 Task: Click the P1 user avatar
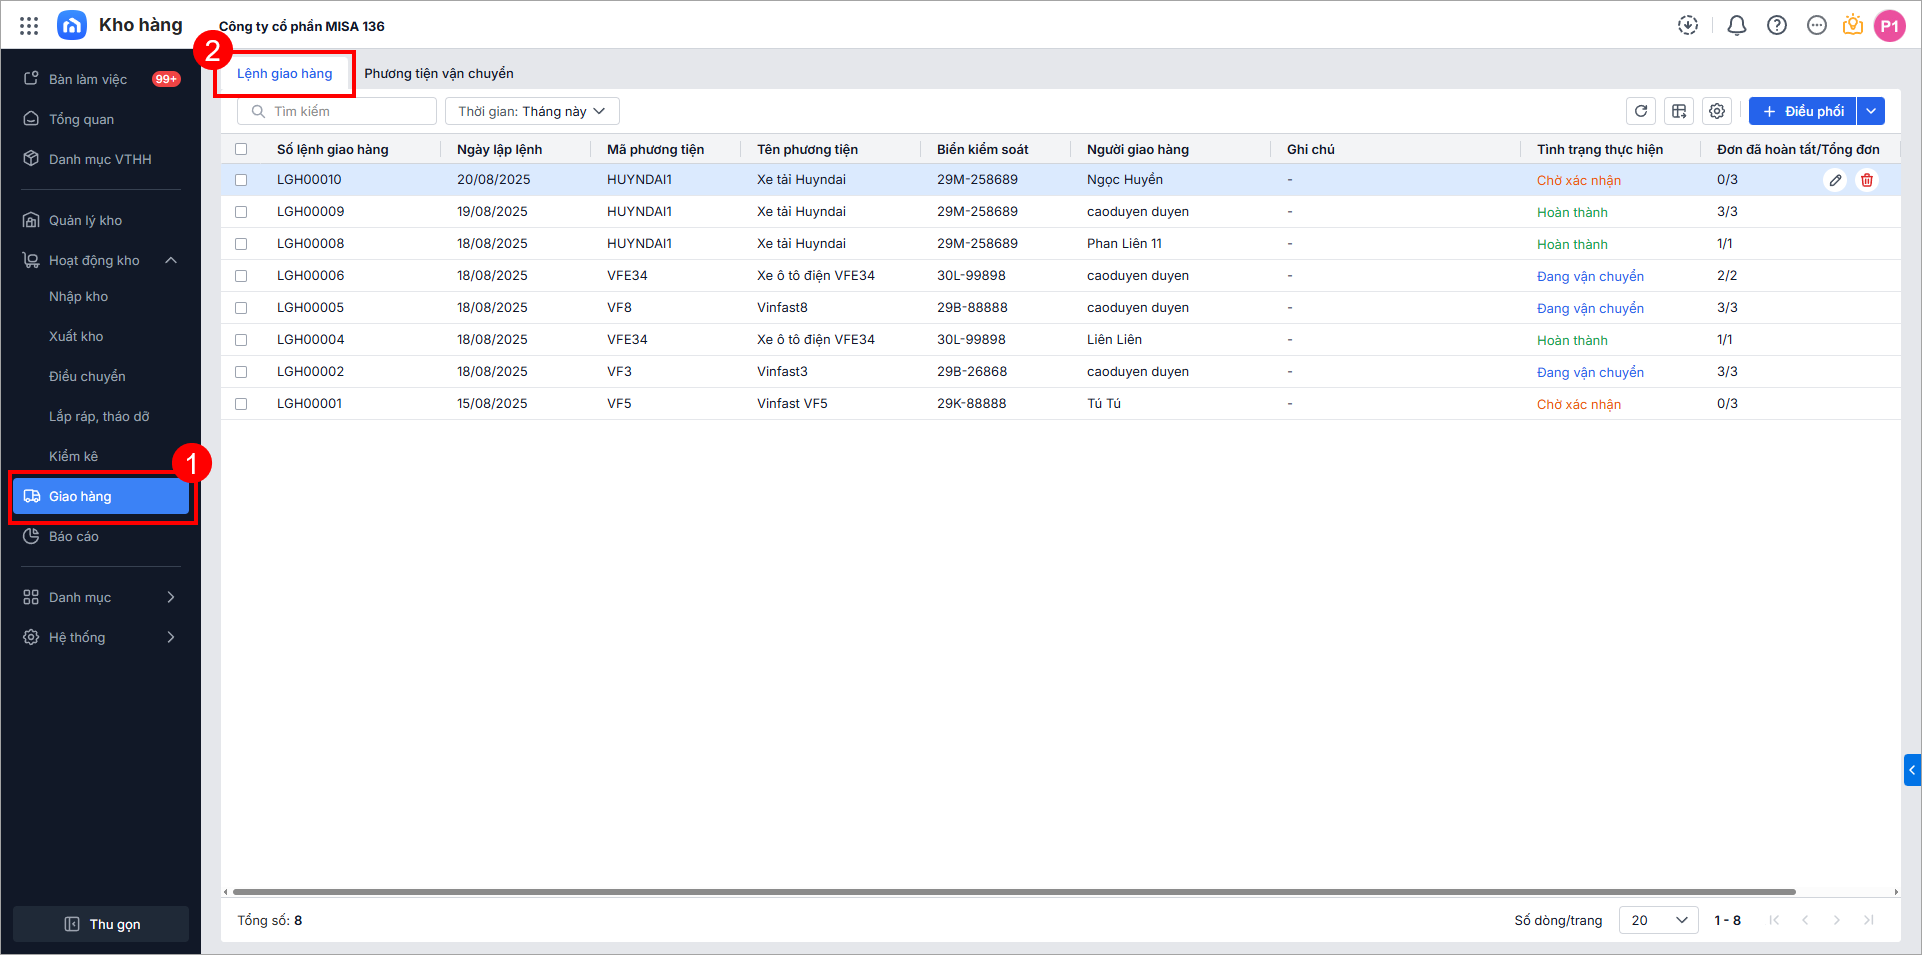tap(1889, 26)
